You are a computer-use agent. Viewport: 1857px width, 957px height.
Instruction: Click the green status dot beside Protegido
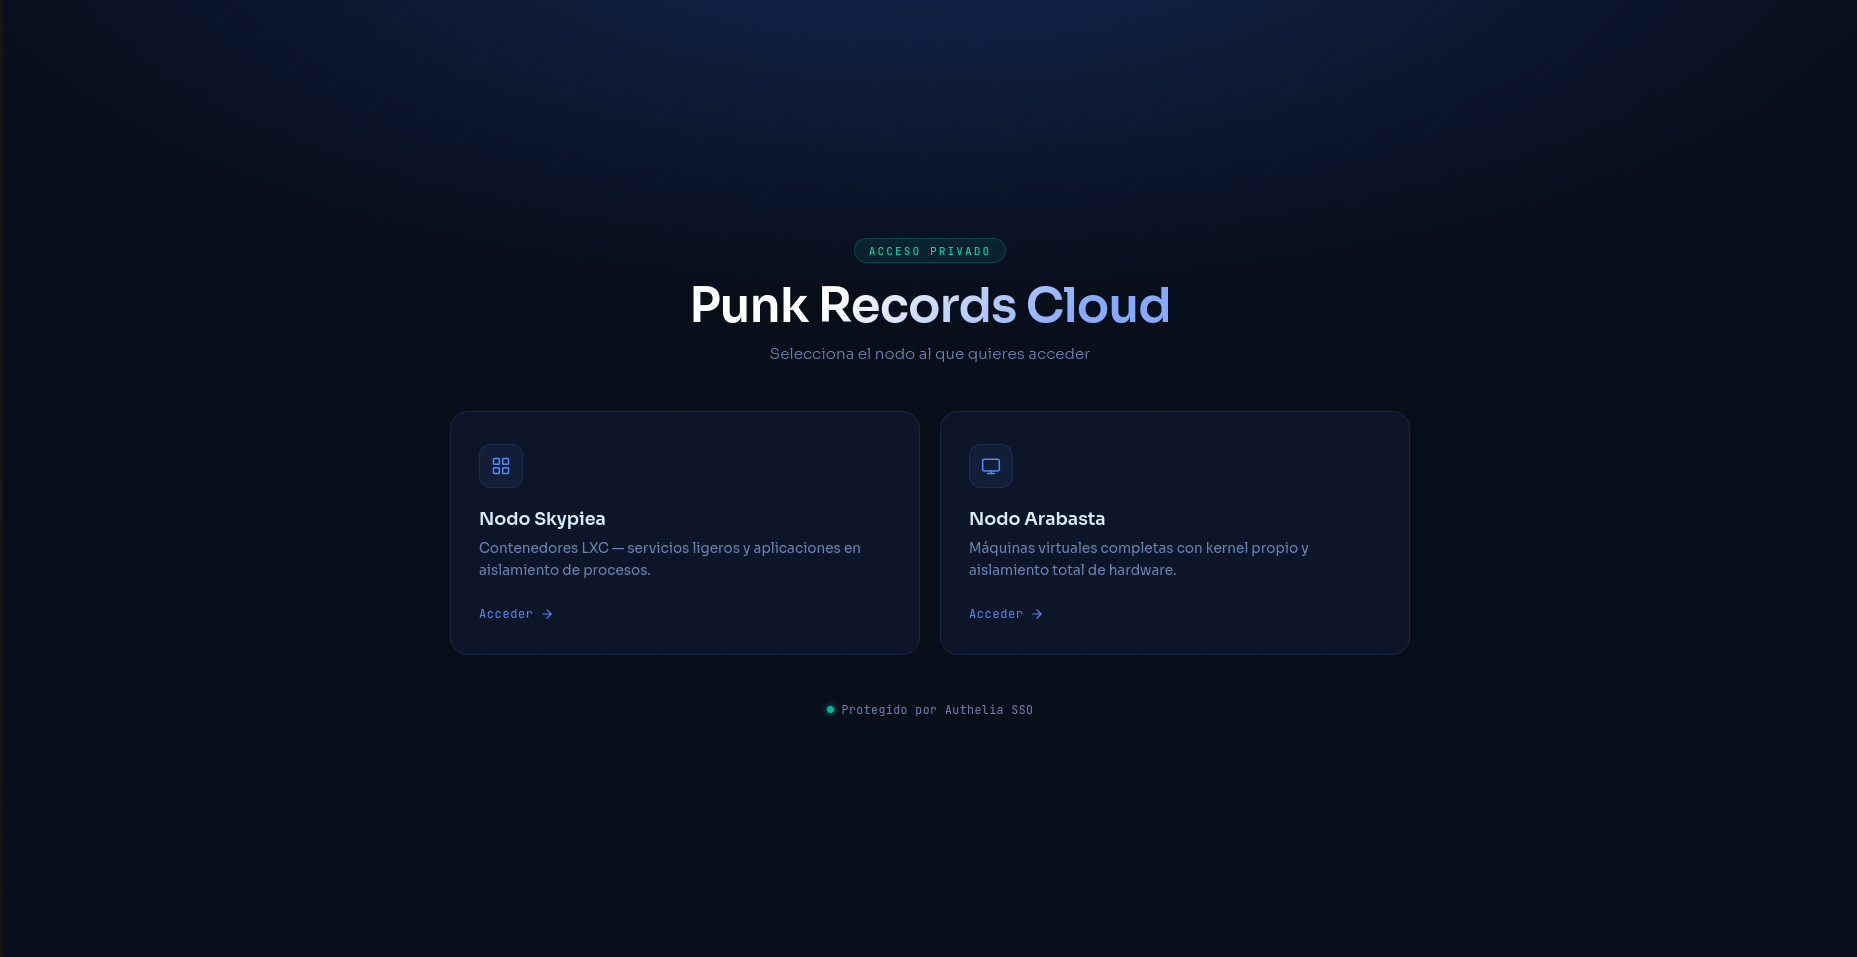coord(830,710)
